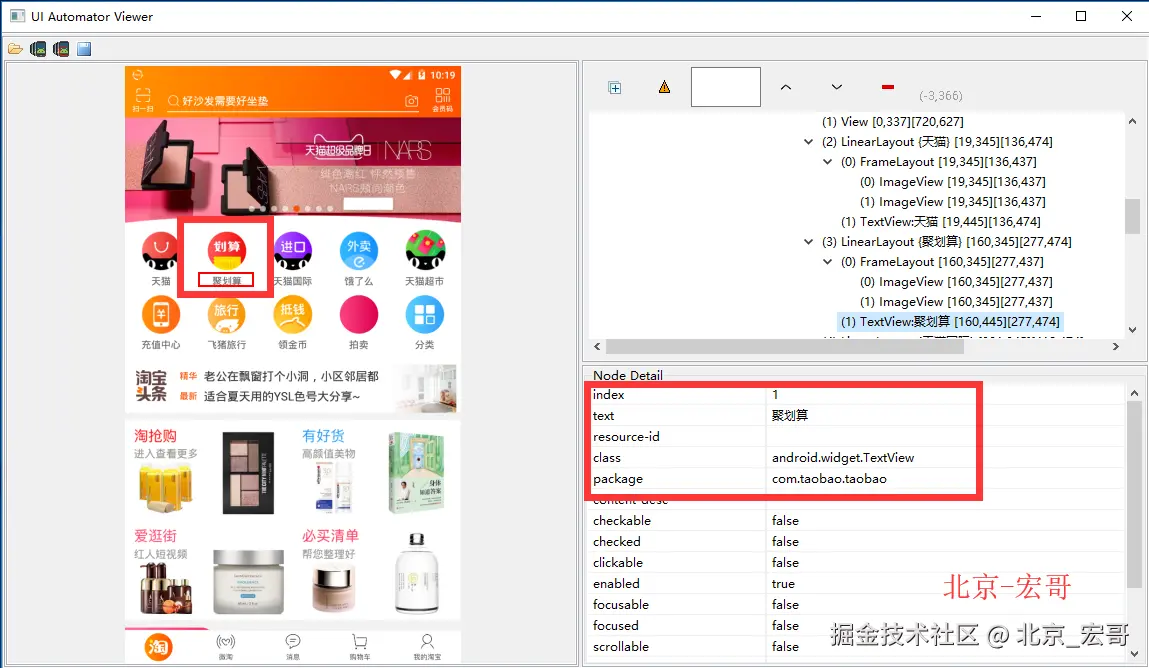Screen dimensions: 1149x668
Task: Select the TextView:聚划算 tree row
Action: click(950, 322)
